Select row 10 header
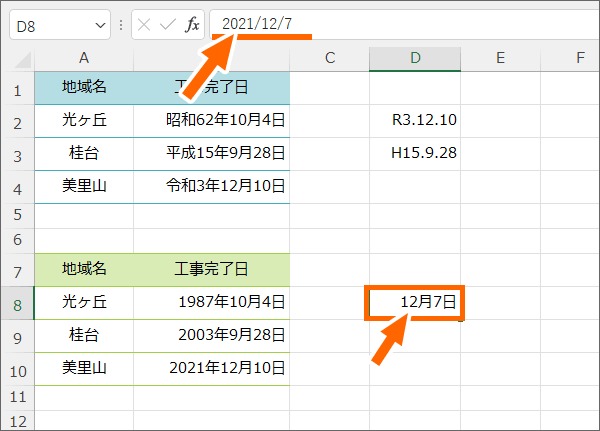 18,369
